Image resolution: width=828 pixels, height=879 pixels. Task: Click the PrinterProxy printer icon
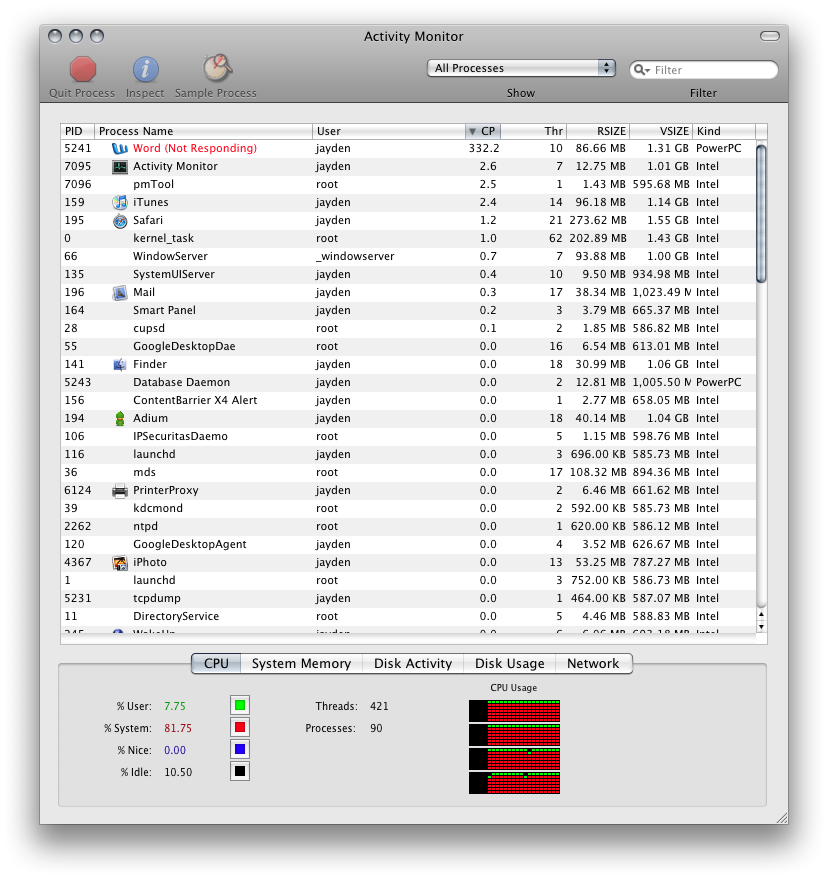(119, 491)
